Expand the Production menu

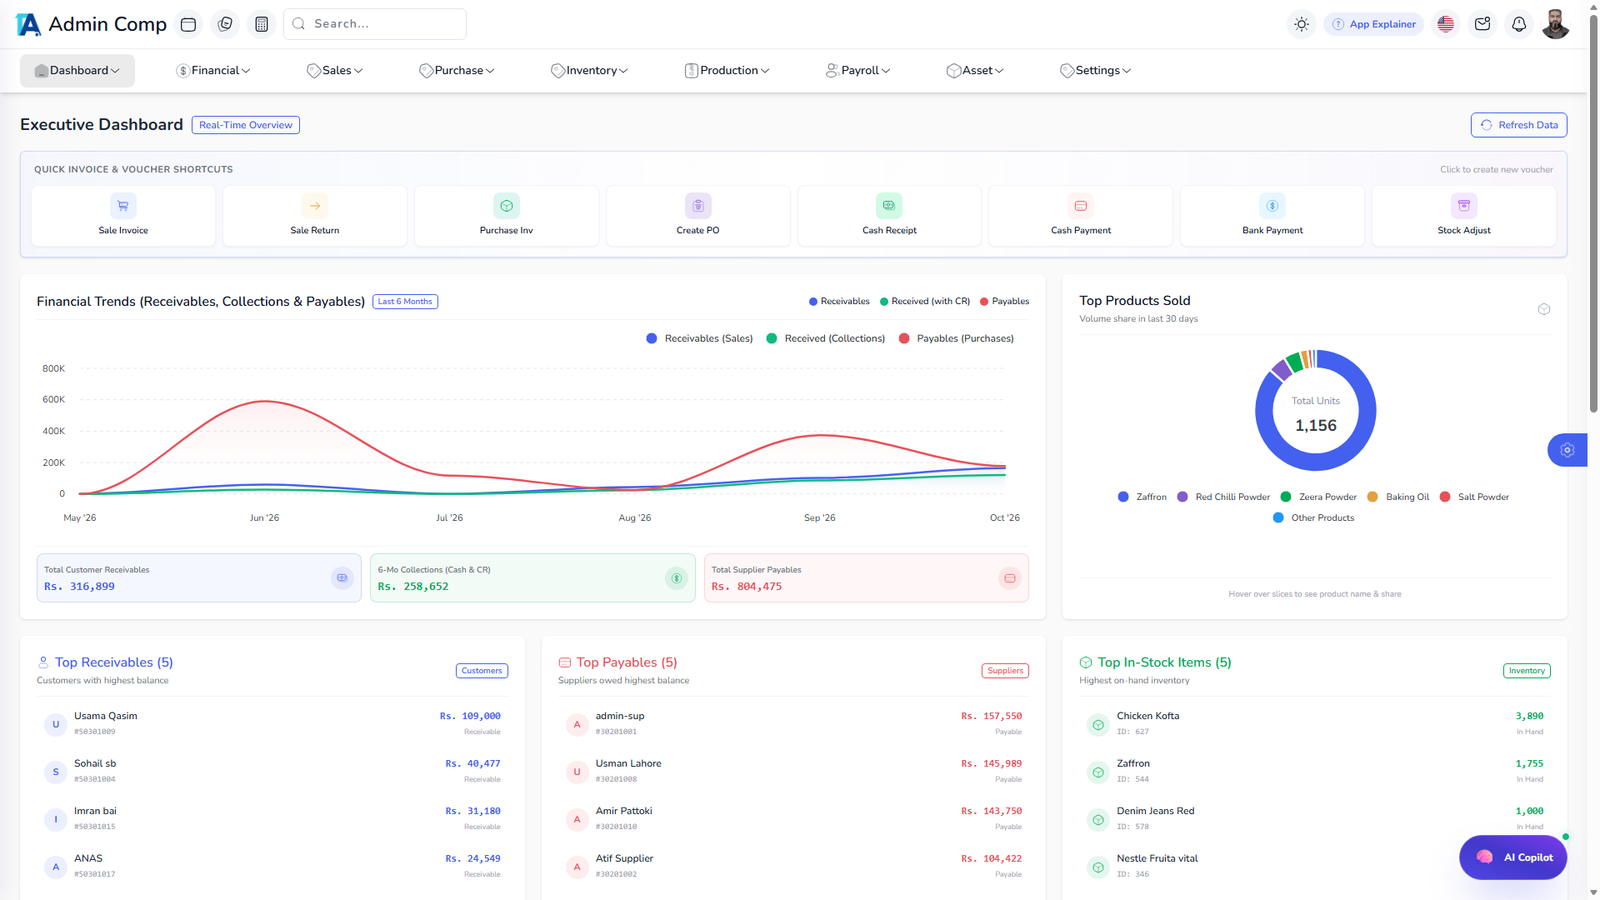(x=727, y=71)
